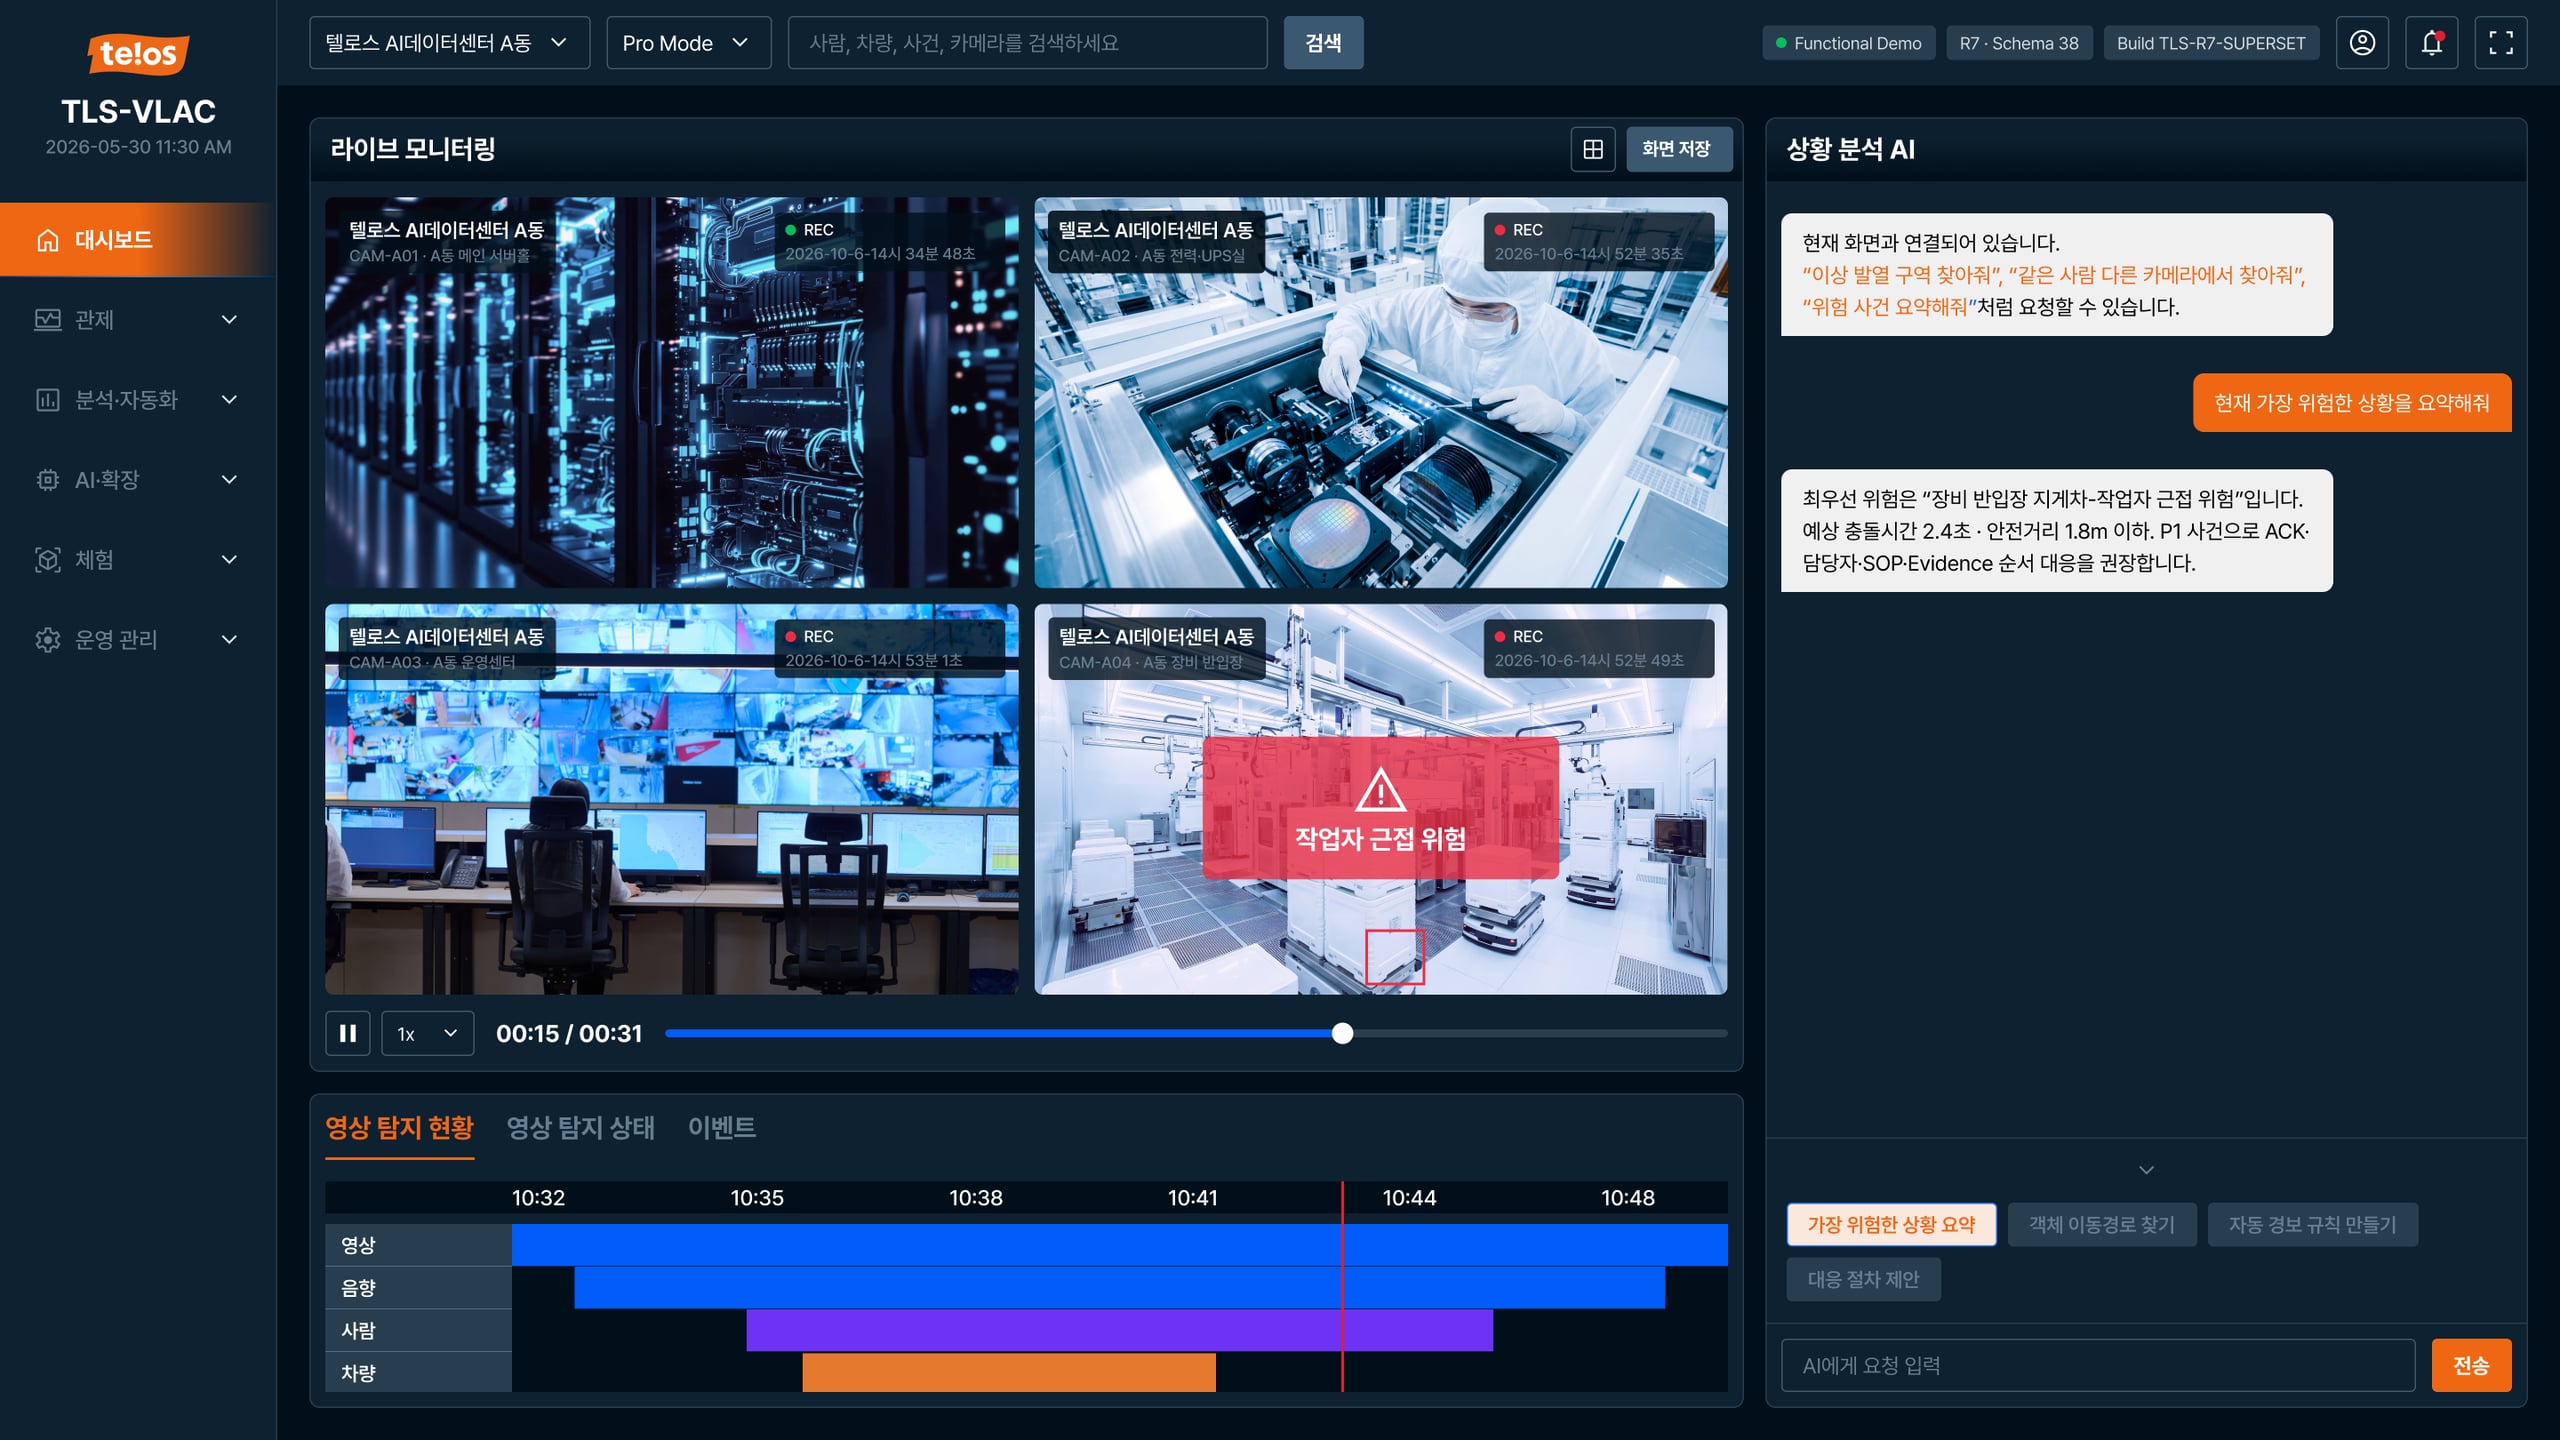Screen dimensions: 2560x1440
Task: Open the CAM-A03 operations center feed
Action: point(671,799)
